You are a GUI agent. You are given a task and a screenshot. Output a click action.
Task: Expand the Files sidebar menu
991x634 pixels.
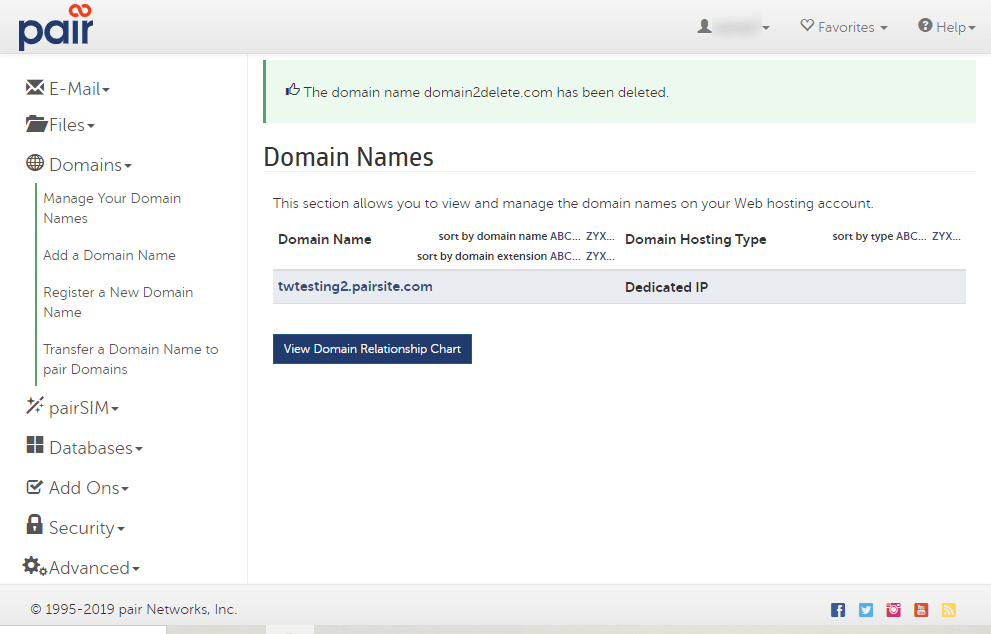[61, 125]
